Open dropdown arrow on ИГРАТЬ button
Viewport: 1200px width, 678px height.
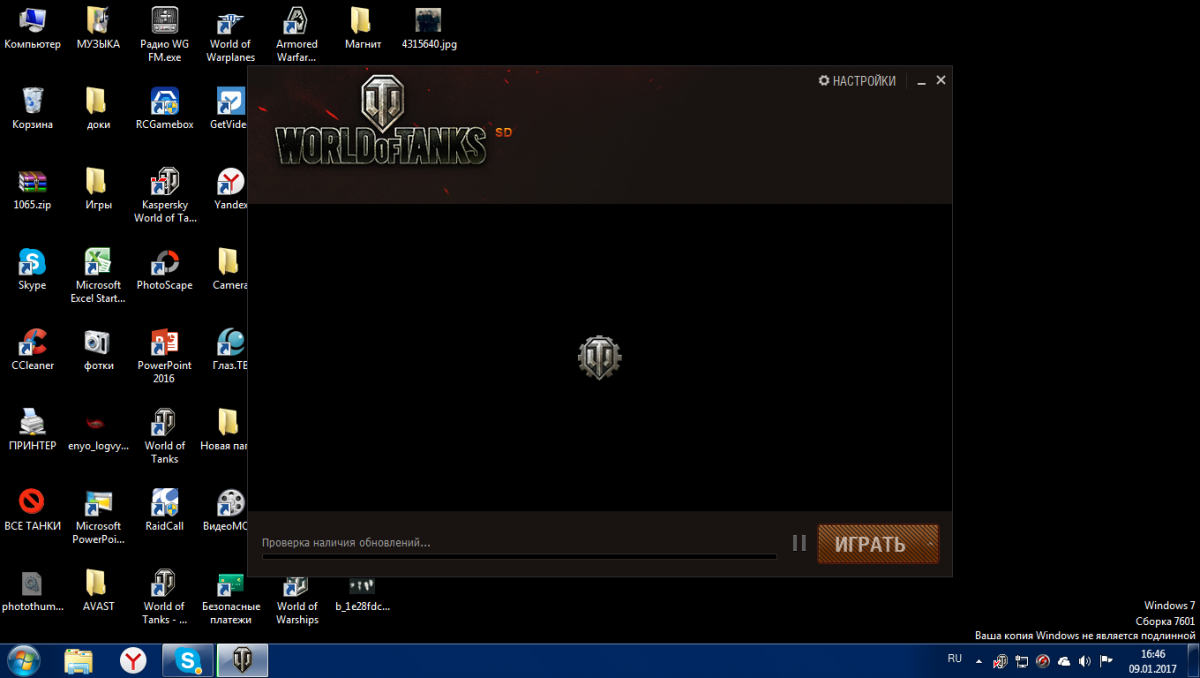[x=931, y=544]
